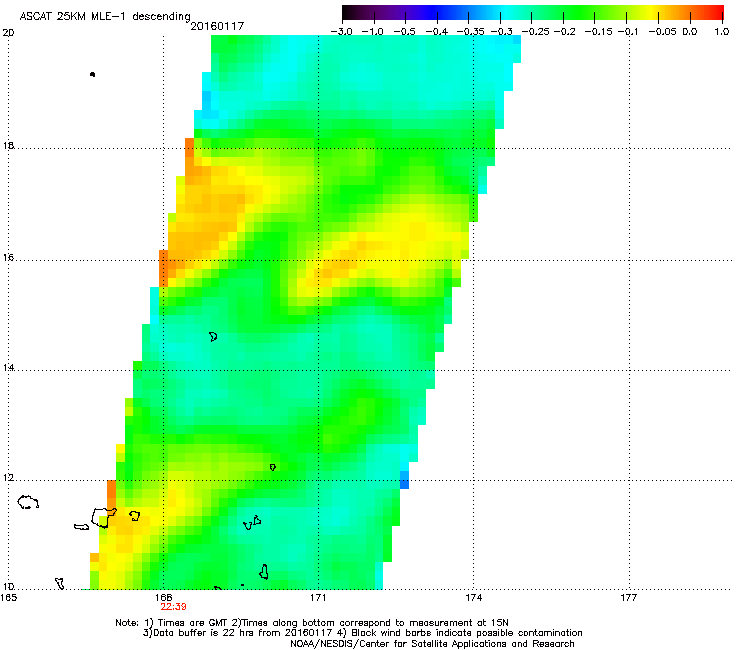The height and width of the screenshot is (650, 740).
Task: Click longitude label '165' on bottom axis
Action: point(8,598)
